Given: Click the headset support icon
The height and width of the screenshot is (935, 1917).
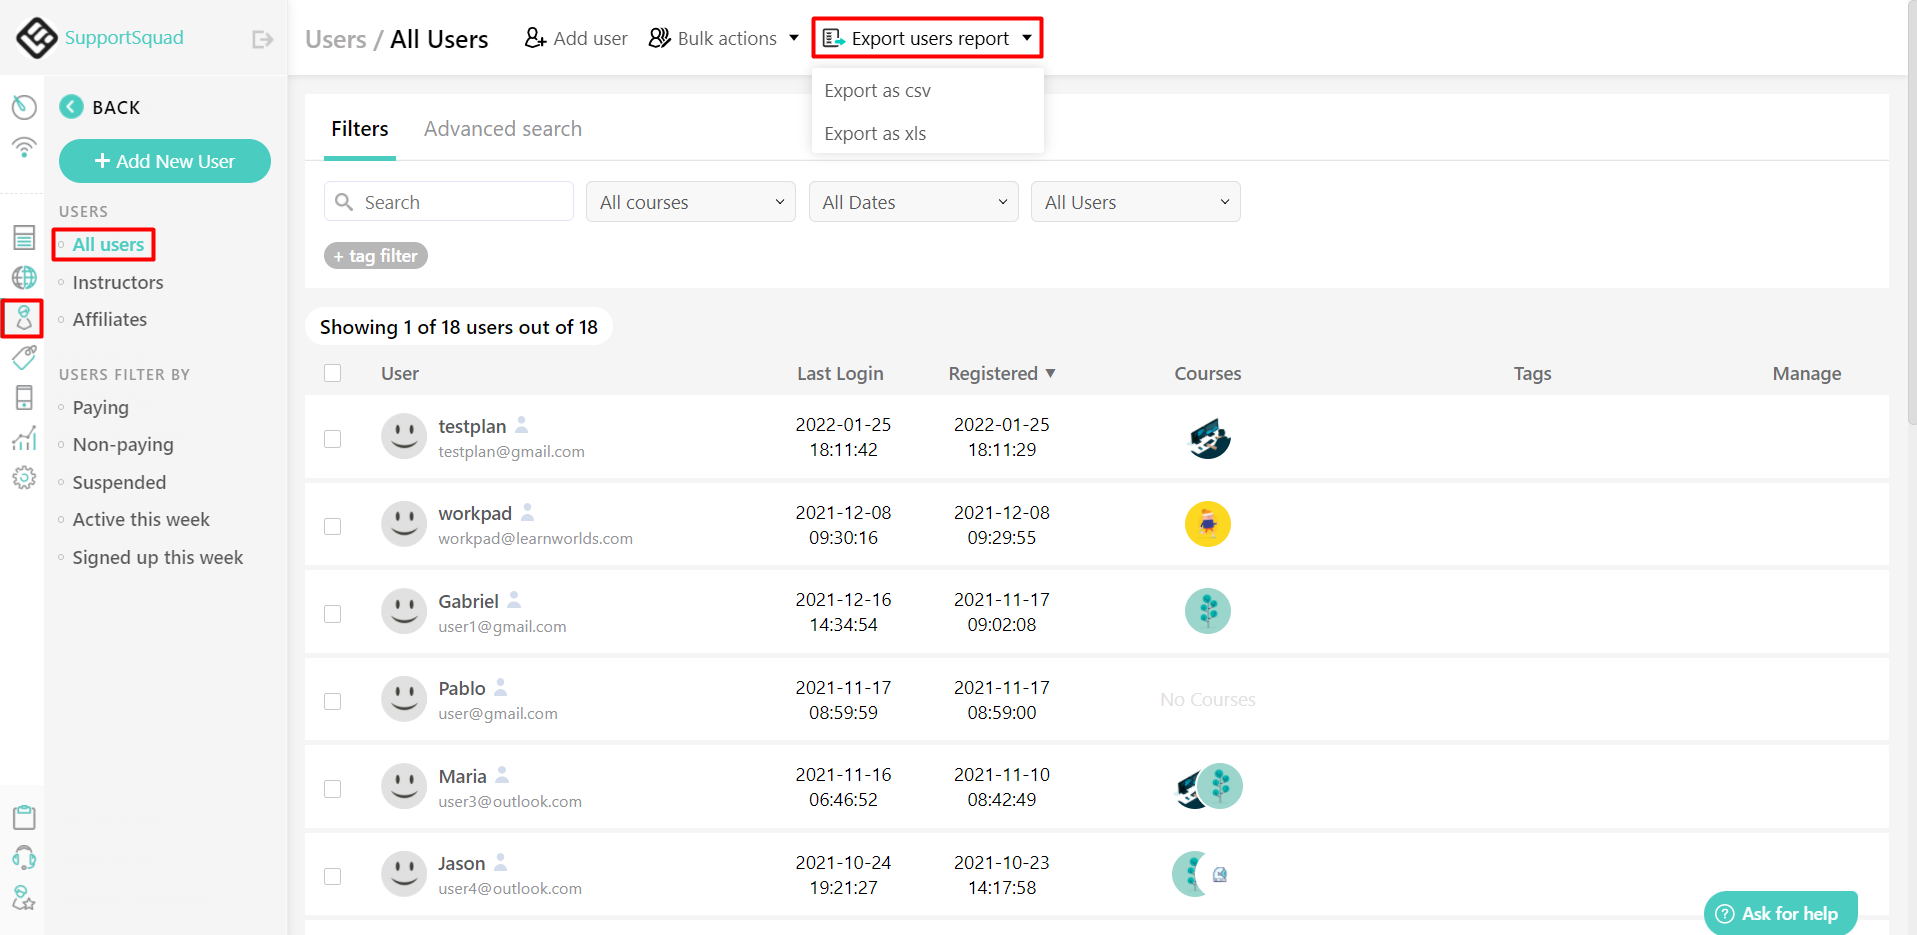Looking at the screenshot, I should (23, 857).
